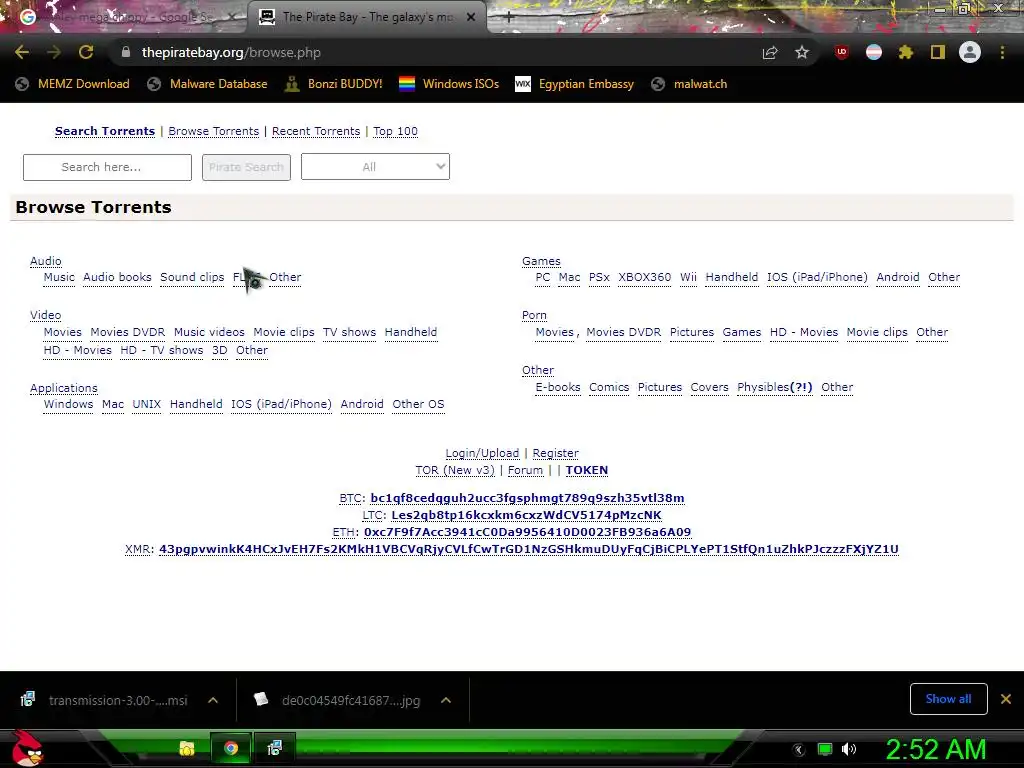Click the Search here text field
The height and width of the screenshot is (768, 1024).
click(107, 167)
